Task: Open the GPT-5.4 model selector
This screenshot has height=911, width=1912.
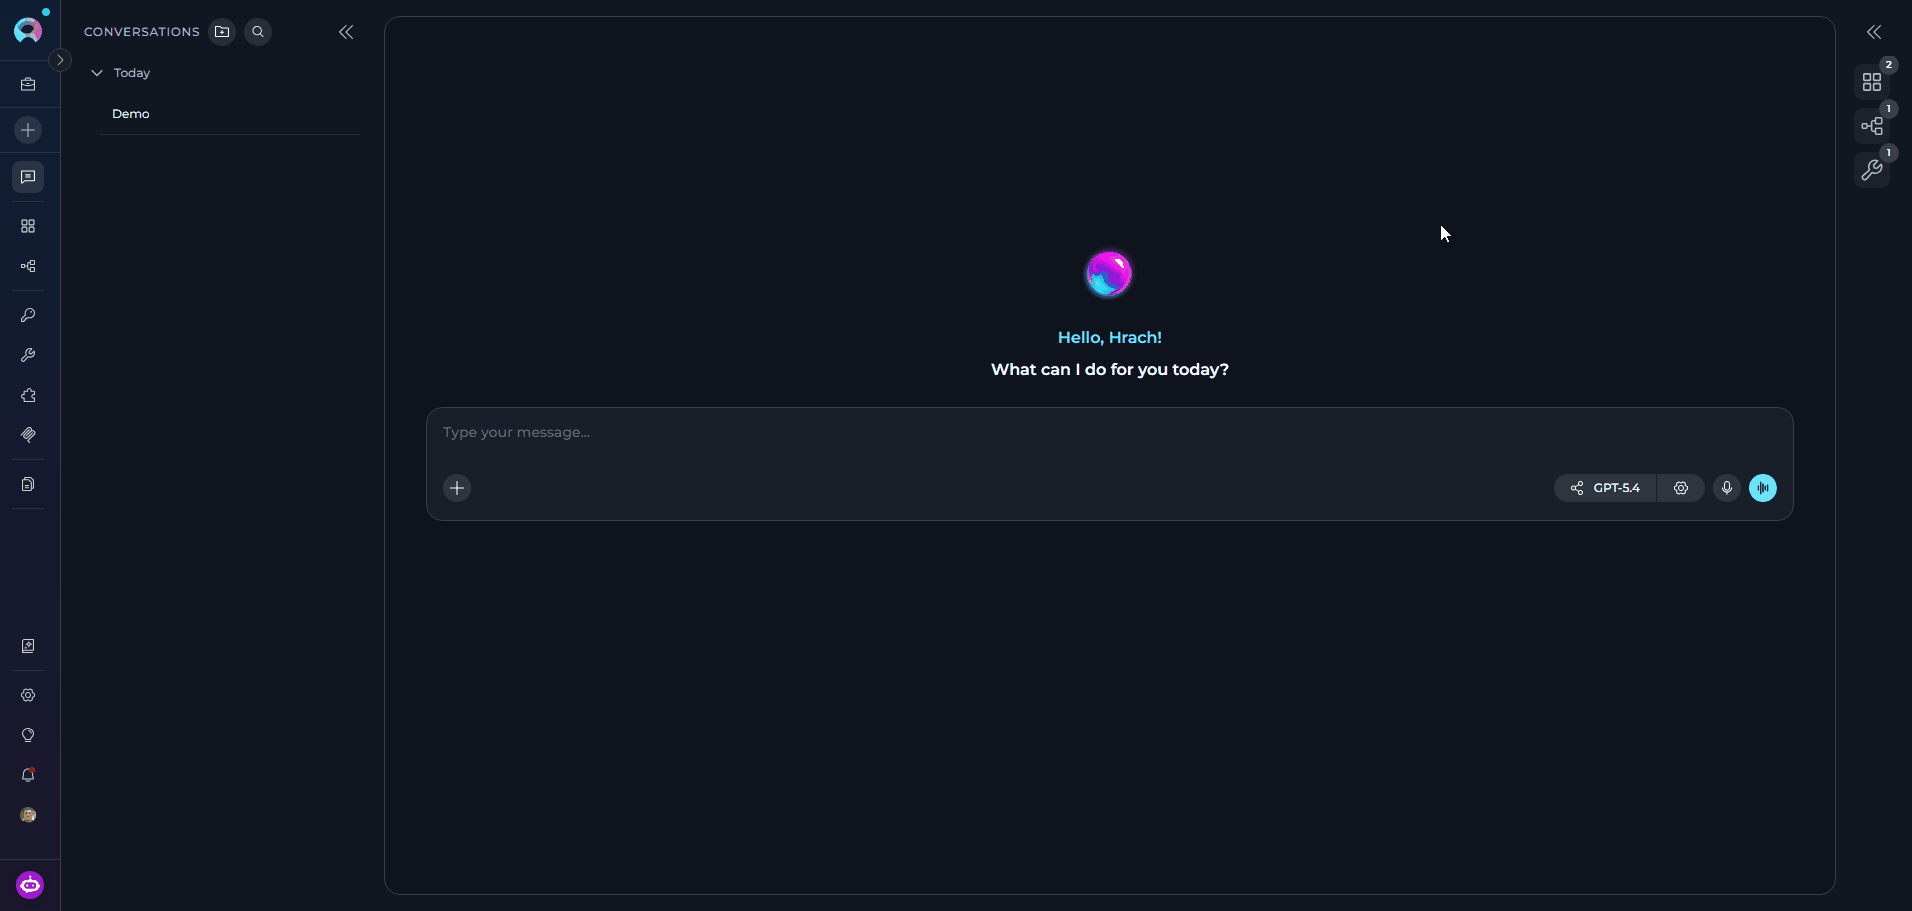Action: pos(1605,488)
